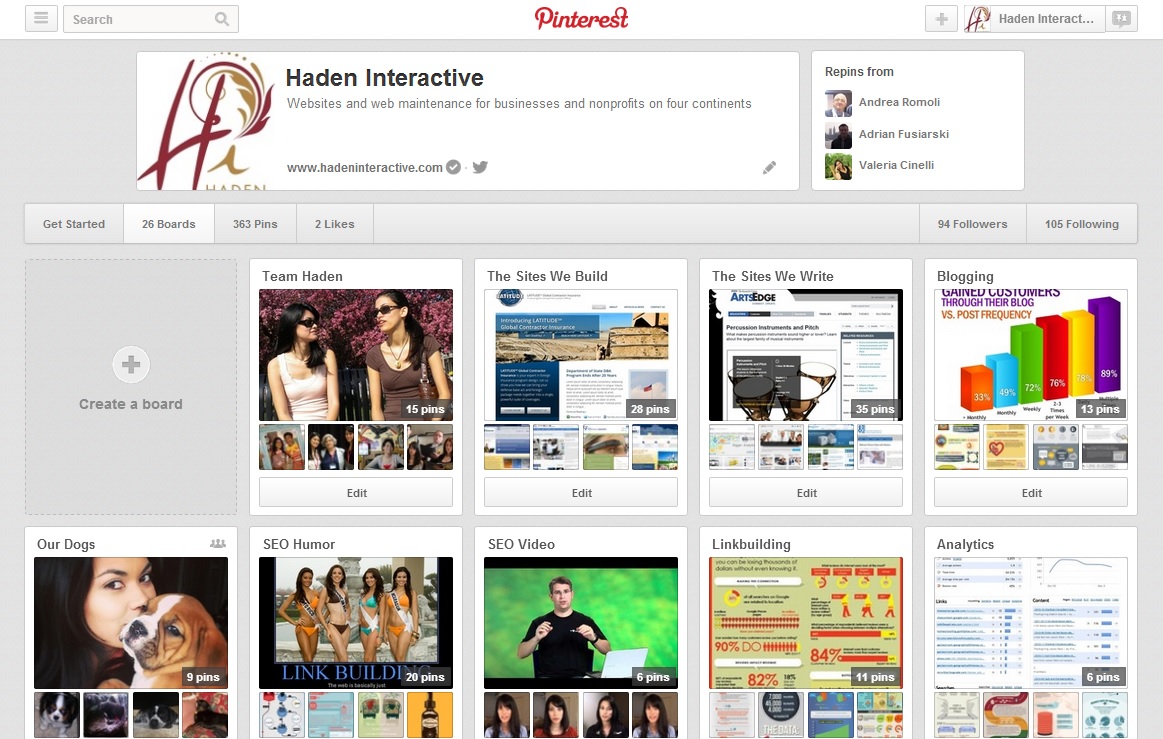
Task: Open SEO Video green screen cover
Action: [581, 623]
